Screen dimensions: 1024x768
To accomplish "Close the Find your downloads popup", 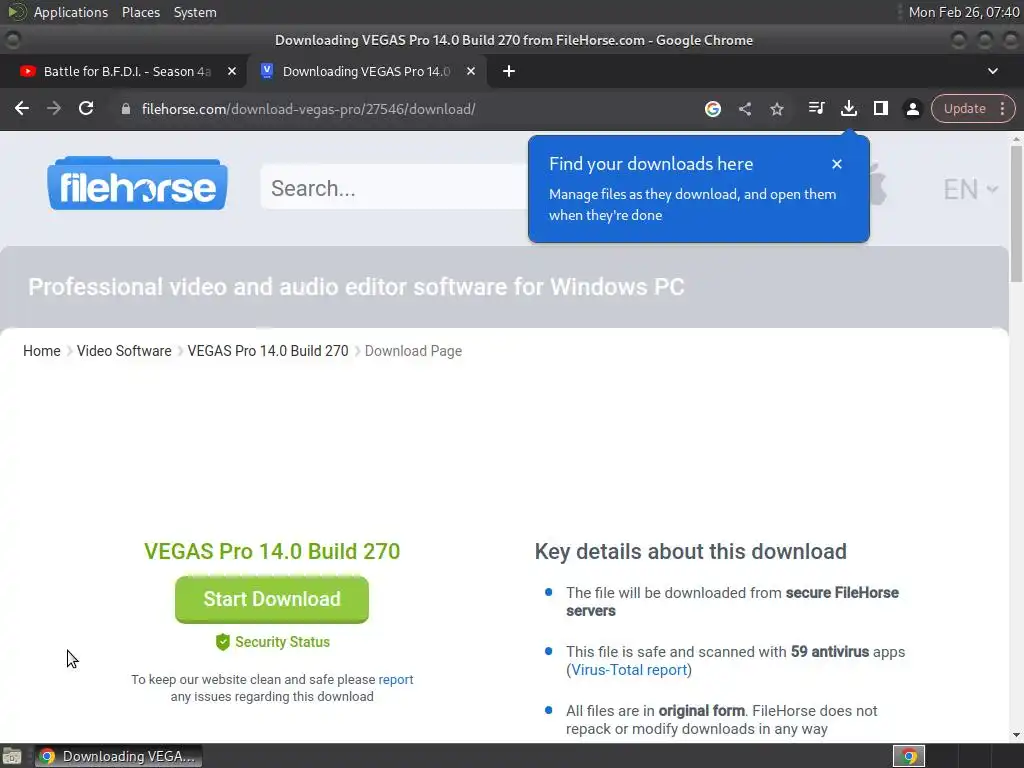I will click(x=837, y=164).
